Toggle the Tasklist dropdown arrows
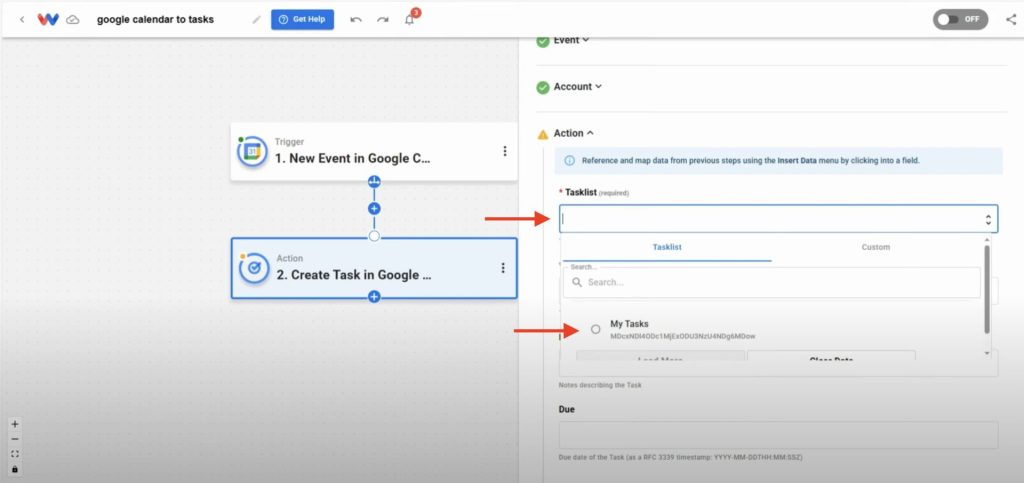 click(x=988, y=220)
